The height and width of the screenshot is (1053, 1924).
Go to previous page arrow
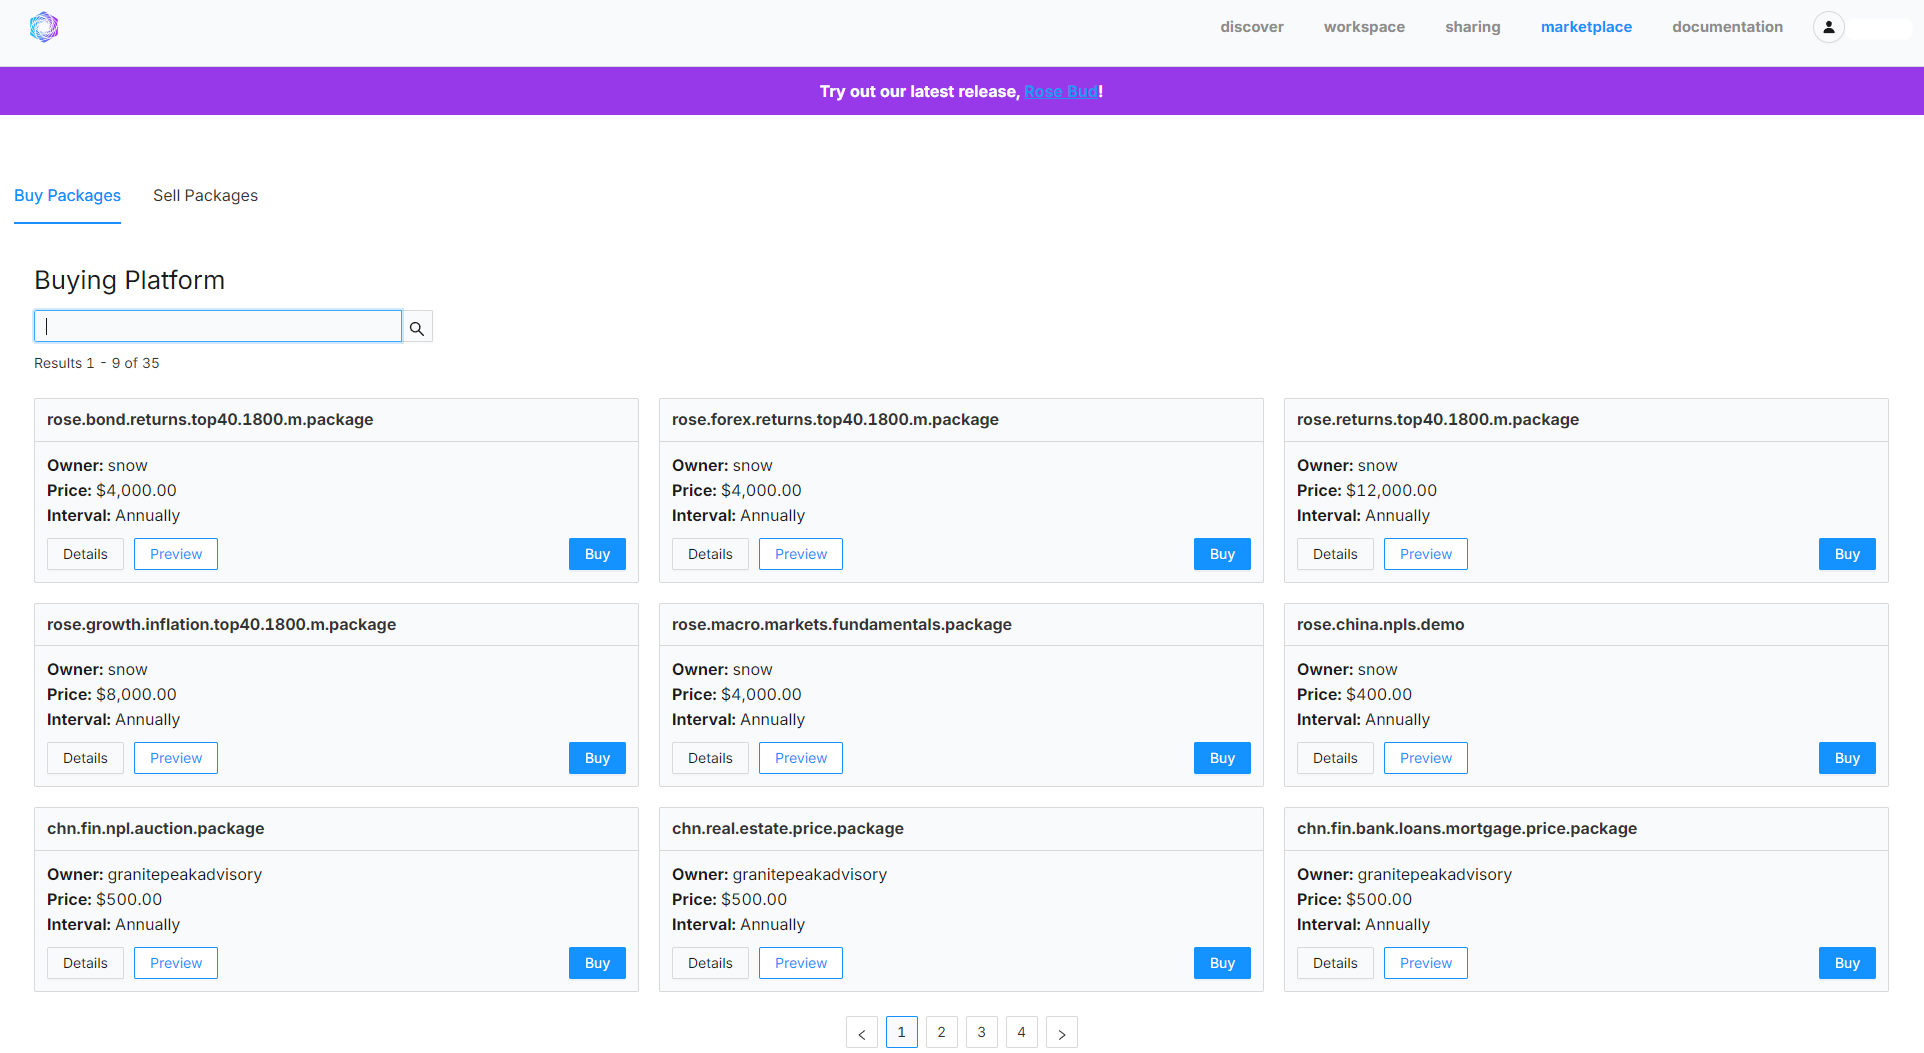click(x=861, y=1033)
